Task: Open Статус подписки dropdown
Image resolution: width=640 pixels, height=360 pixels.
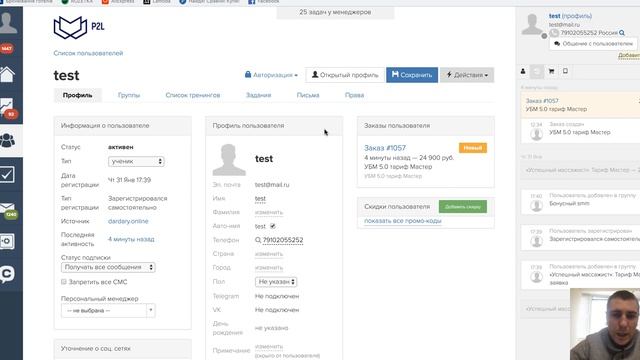Action: pos(108,267)
